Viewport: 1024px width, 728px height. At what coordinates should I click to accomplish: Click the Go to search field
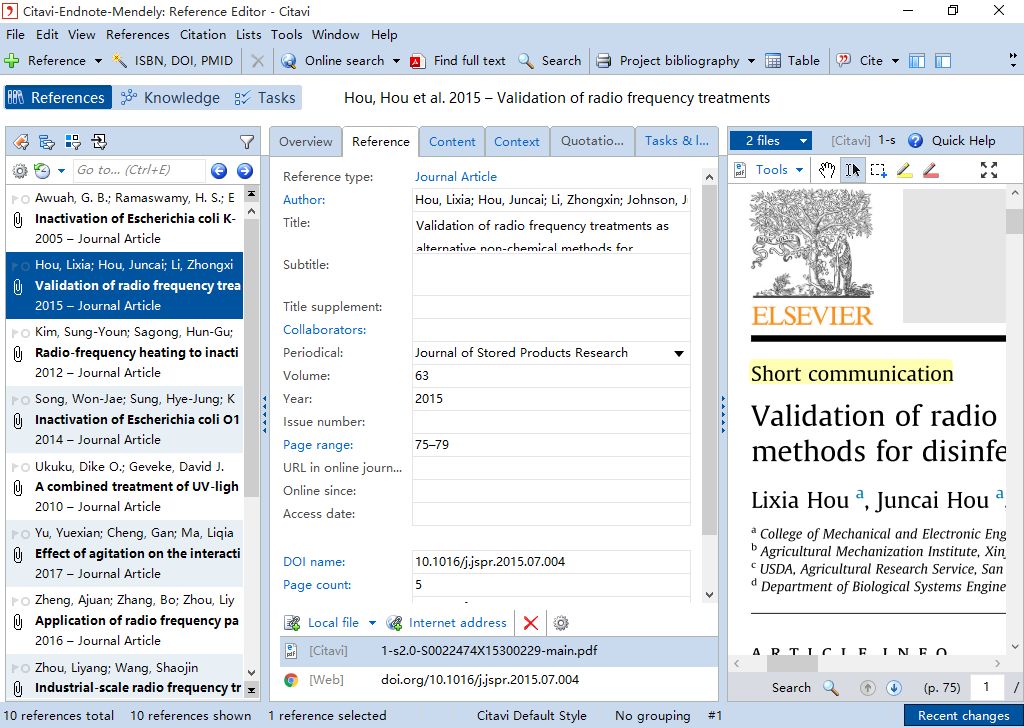click(138, 171)
